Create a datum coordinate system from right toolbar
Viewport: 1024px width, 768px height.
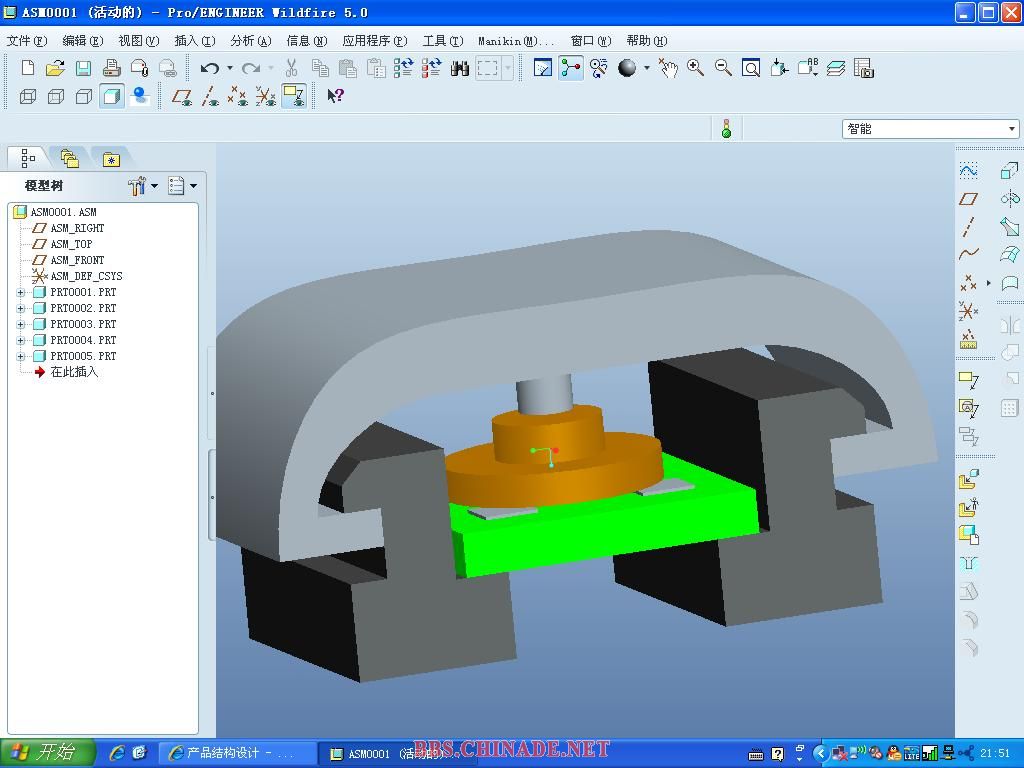point(968,311)
